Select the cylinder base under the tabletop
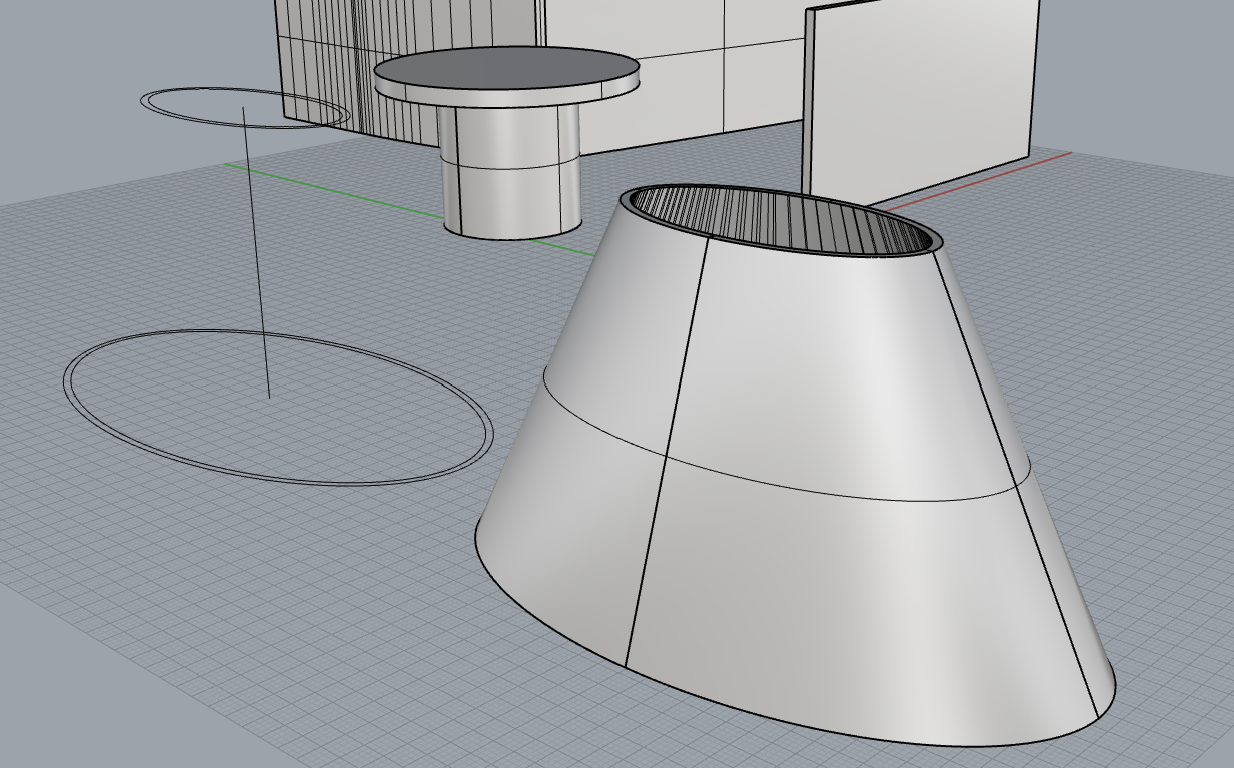This screenshot has width=1234, height=768. [x=511, y=172]
